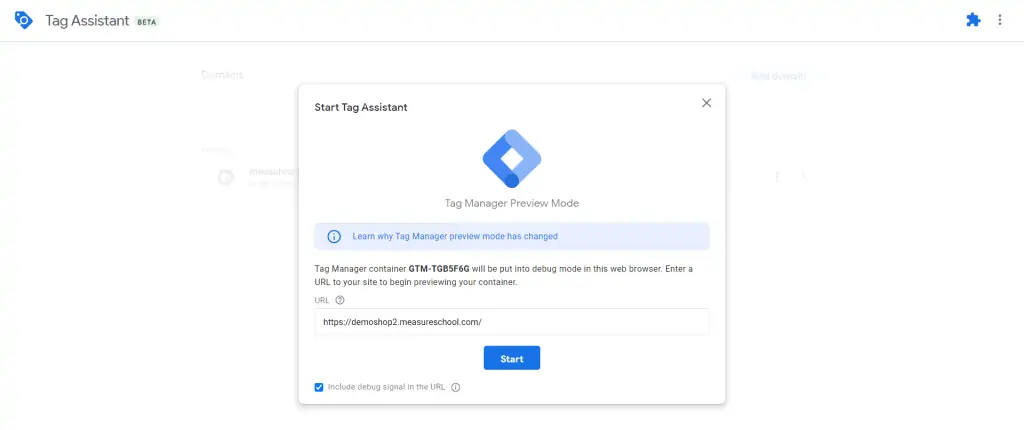Viewport: 1024px width, 430px height.
Task: Click the Tag Assistant logo icon
Action: click(x=24, y=20)
